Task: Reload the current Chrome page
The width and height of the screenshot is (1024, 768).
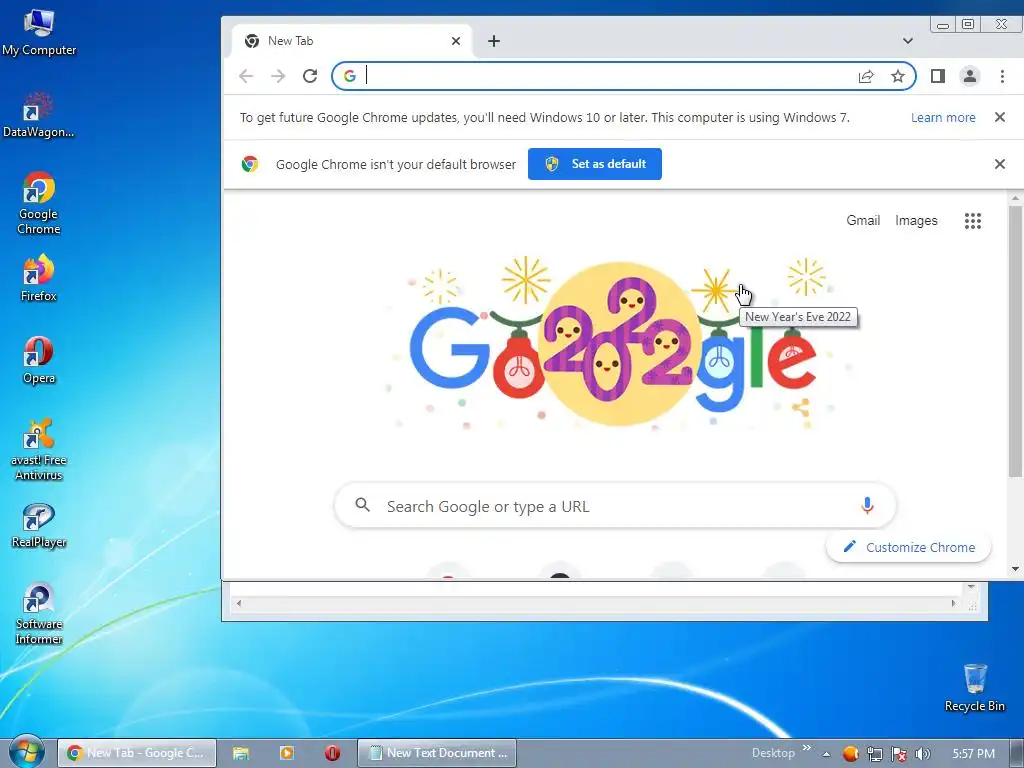Action: point(310,76)
